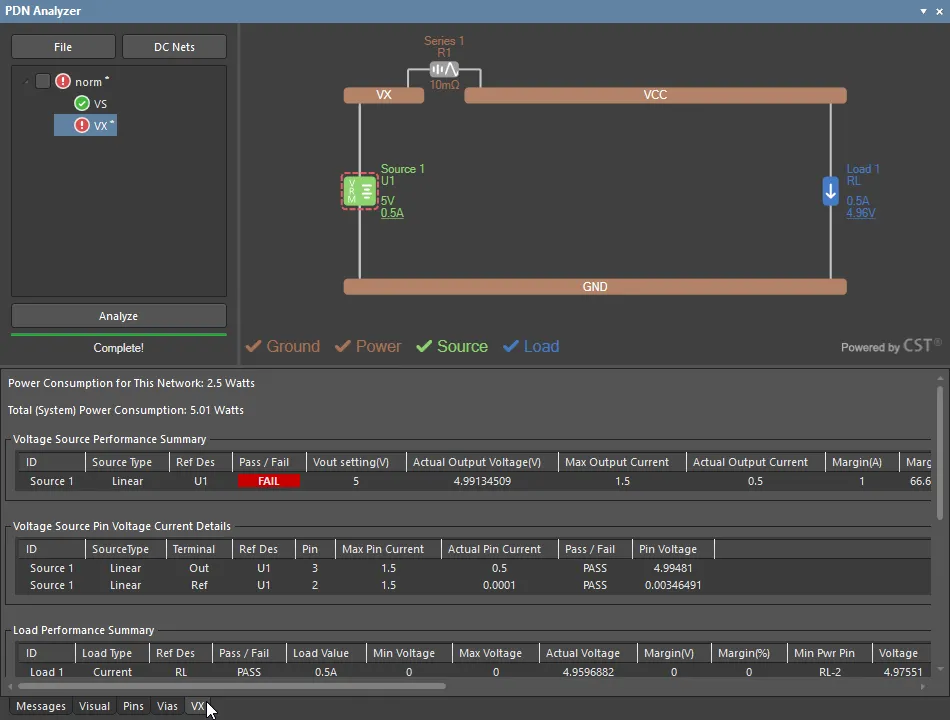Click the green check icon beside VS
Image resolution: width=950 pixels, height=720 pixels.
pos(82,104)
